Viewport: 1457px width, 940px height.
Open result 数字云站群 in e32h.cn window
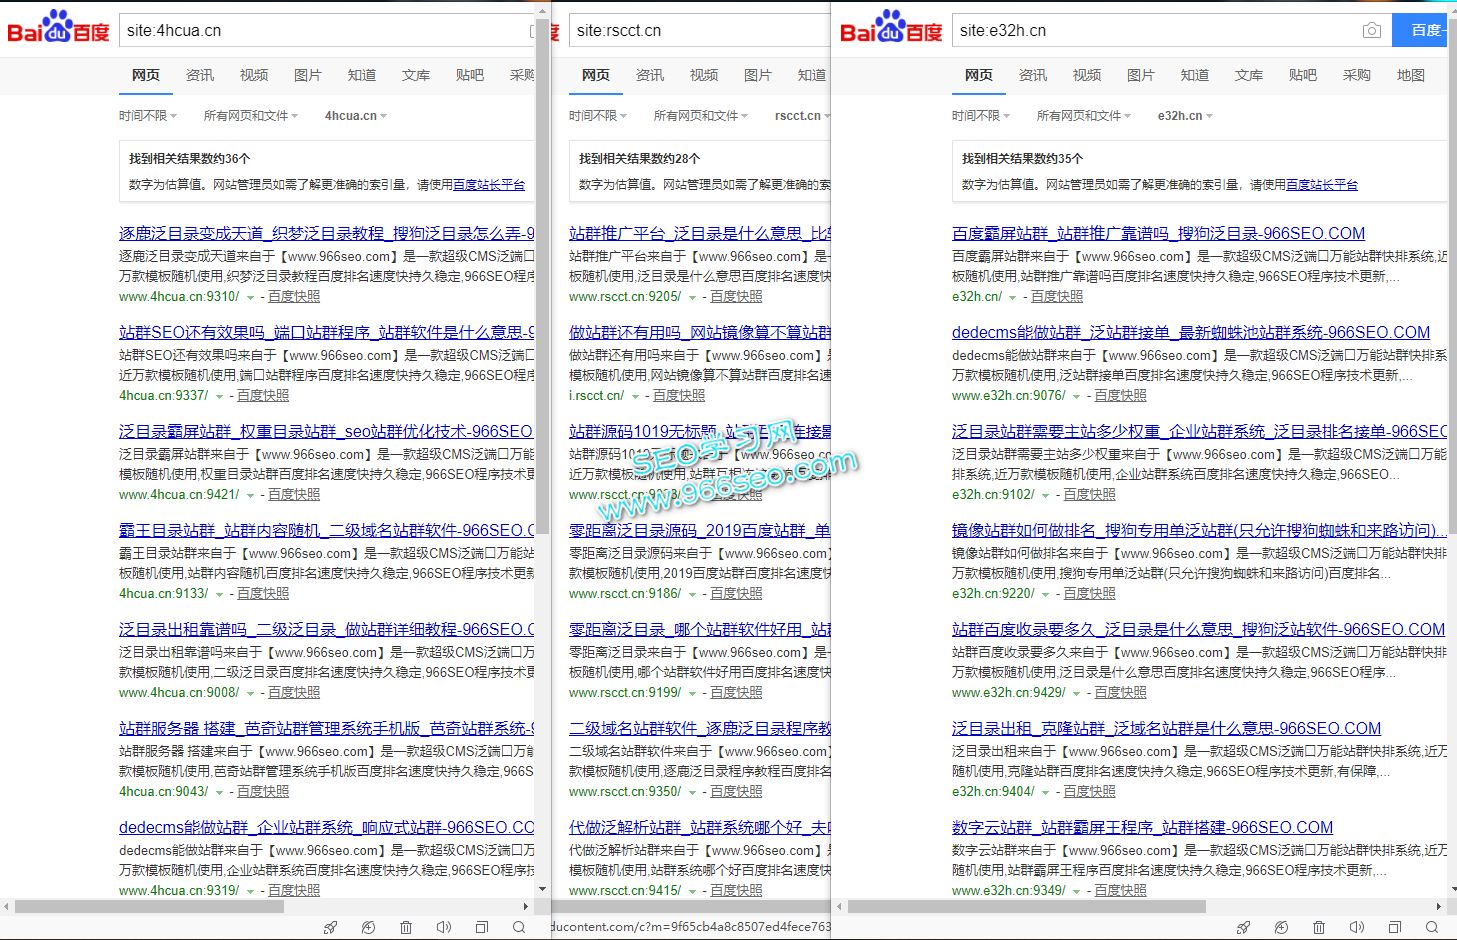1142,827
